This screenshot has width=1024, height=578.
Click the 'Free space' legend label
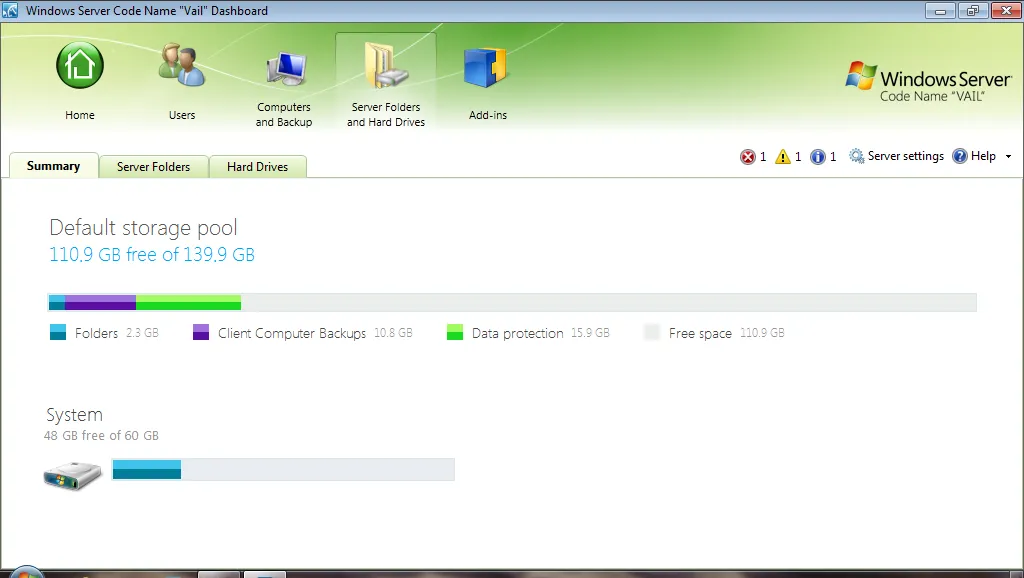click(700, 333)
